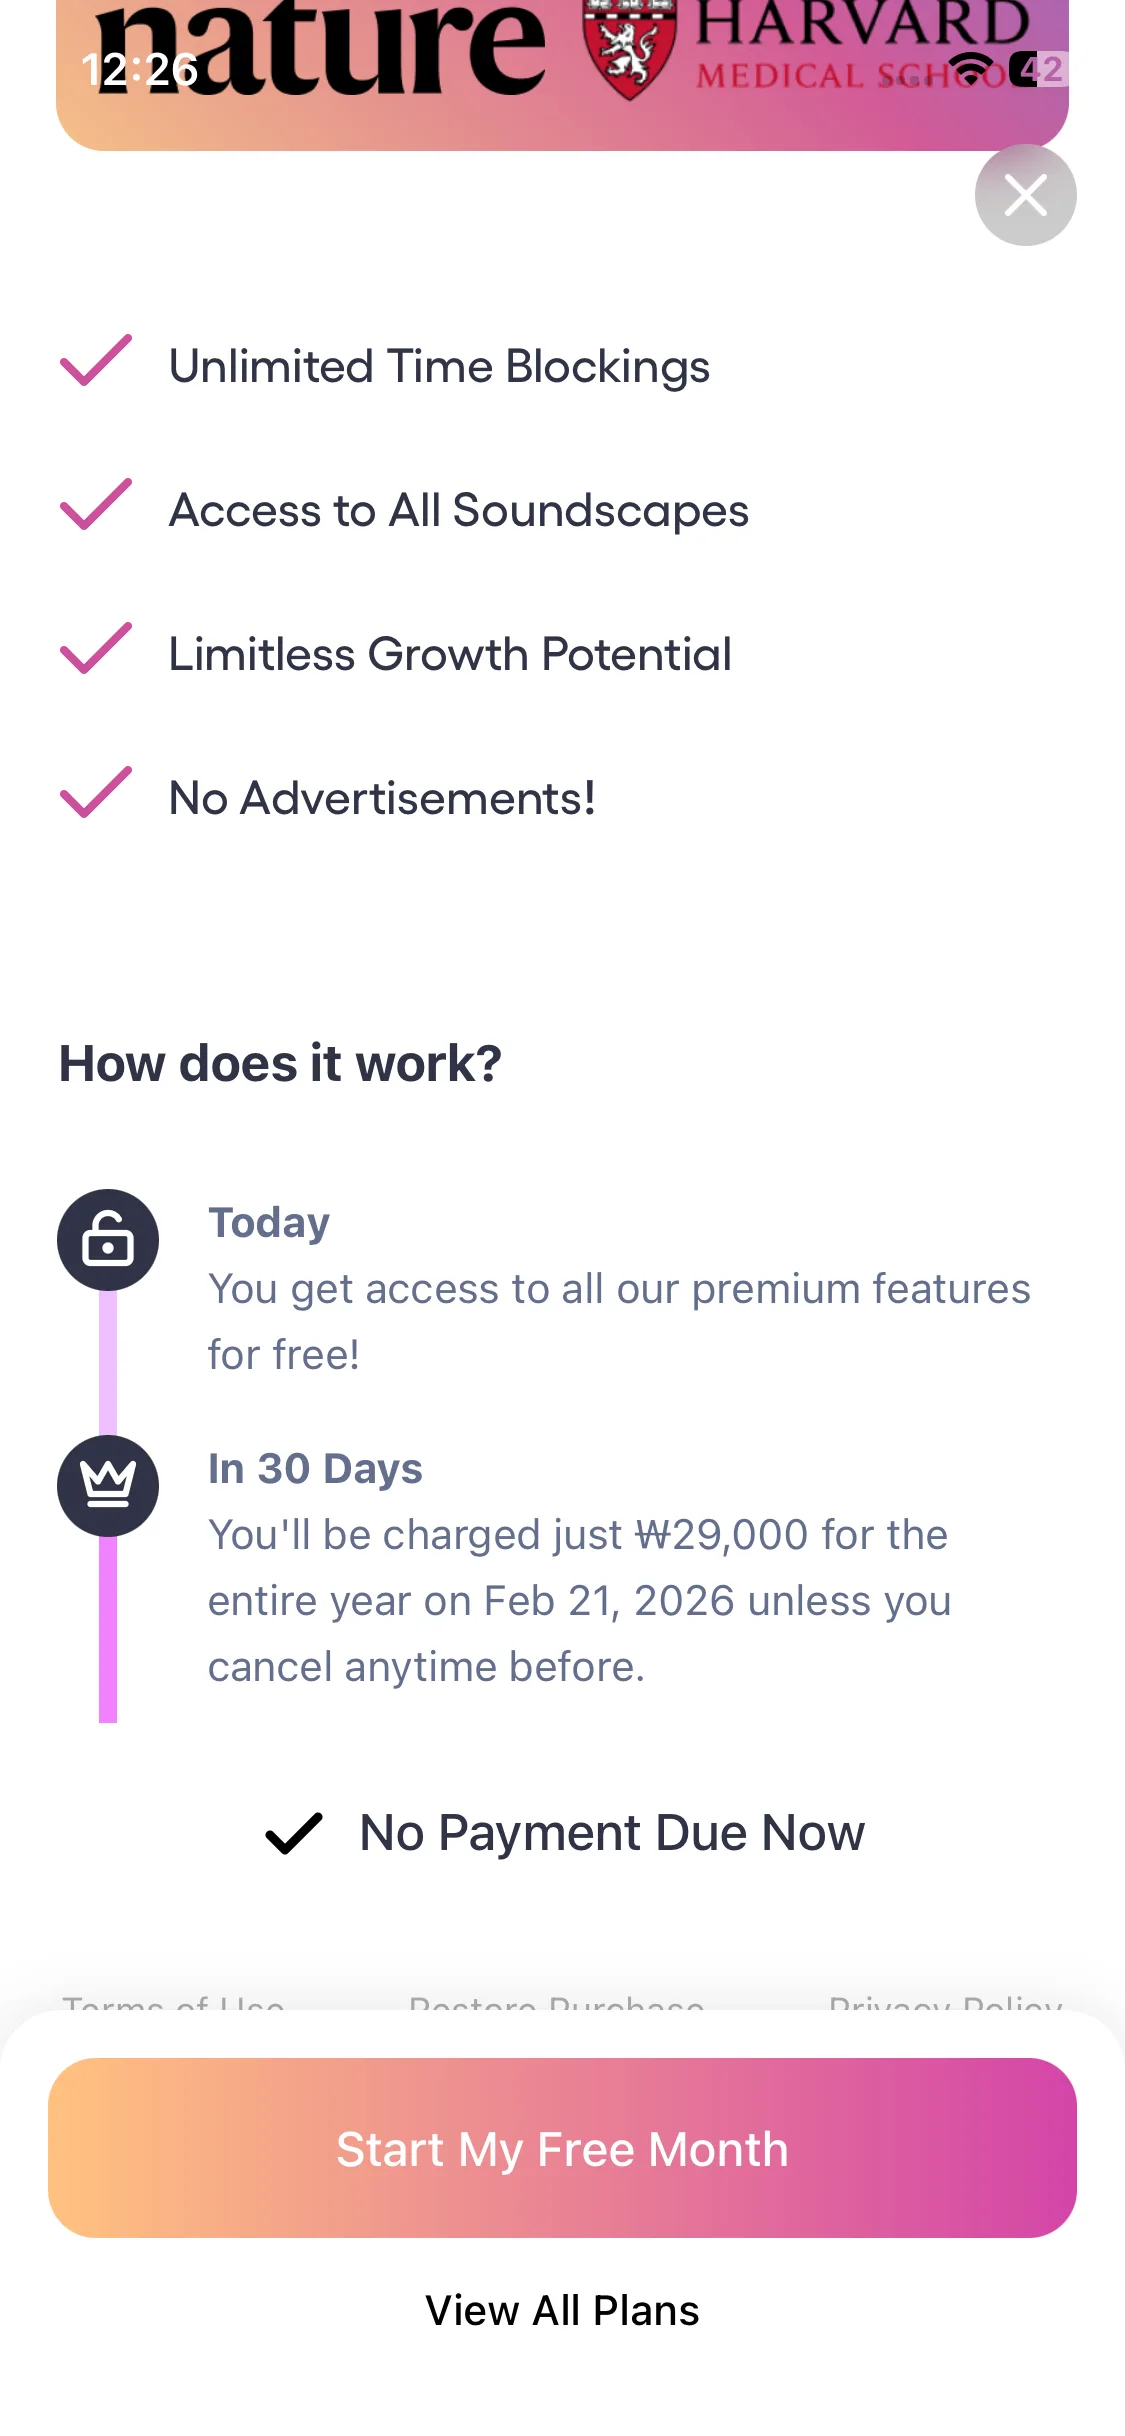This screenshot has height=2436, width=1125.
Task: Tap the 'How does it work?' heading
Action: click(x=280, y=1063)
